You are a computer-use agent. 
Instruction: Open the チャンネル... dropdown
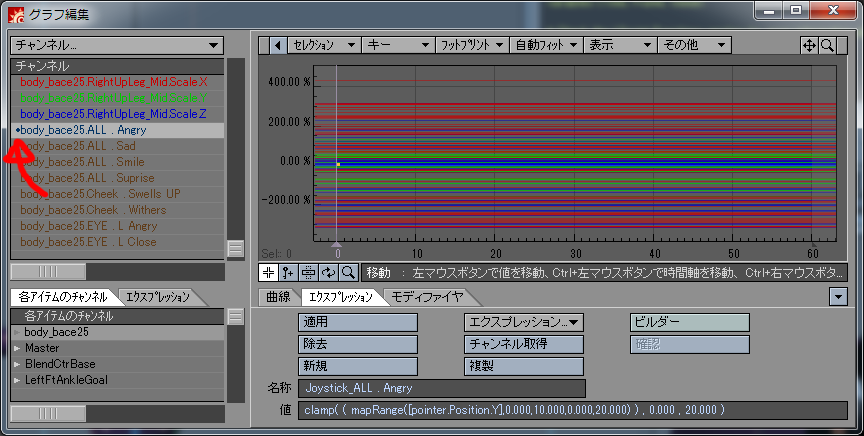click(117, 45)
